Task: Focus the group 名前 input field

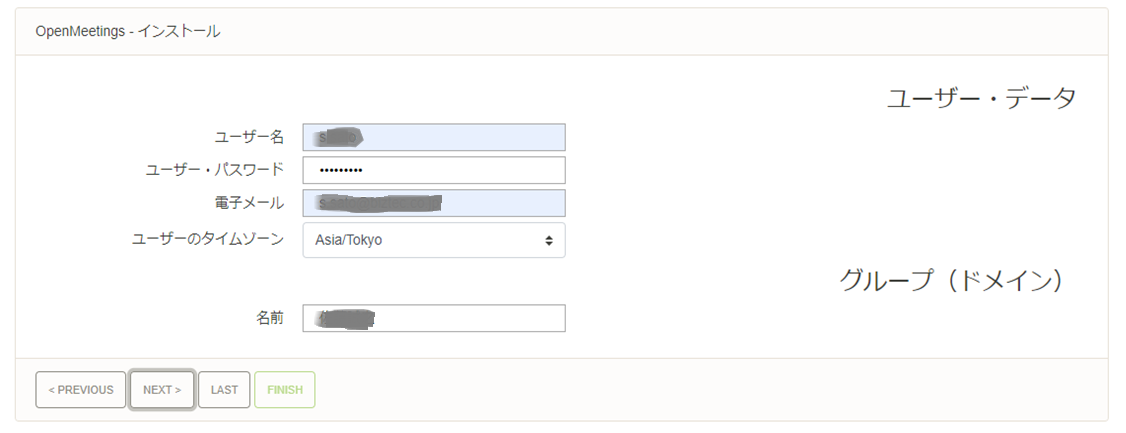Action: coord(434,318)
